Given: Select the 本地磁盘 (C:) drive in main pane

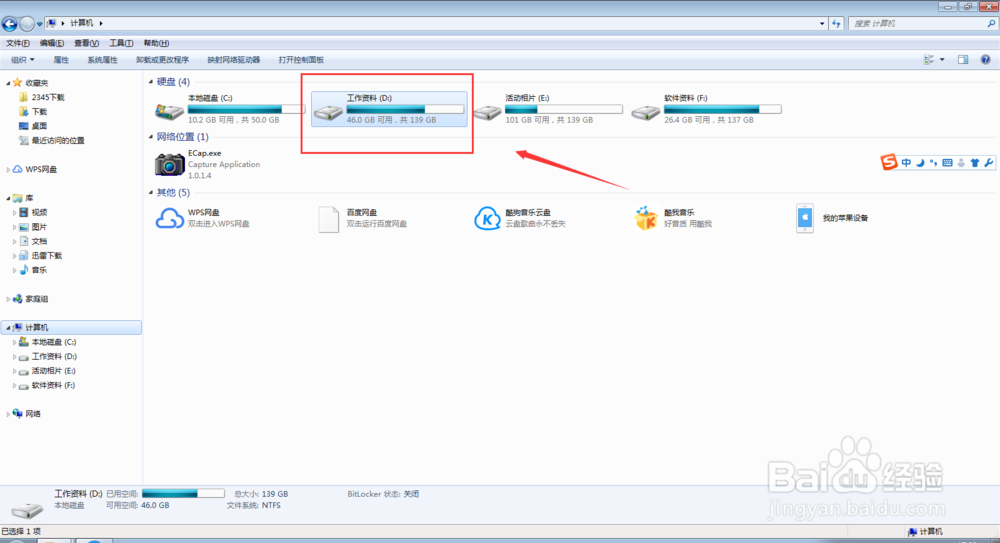Looking at the screenshot, I should [230, 108].
